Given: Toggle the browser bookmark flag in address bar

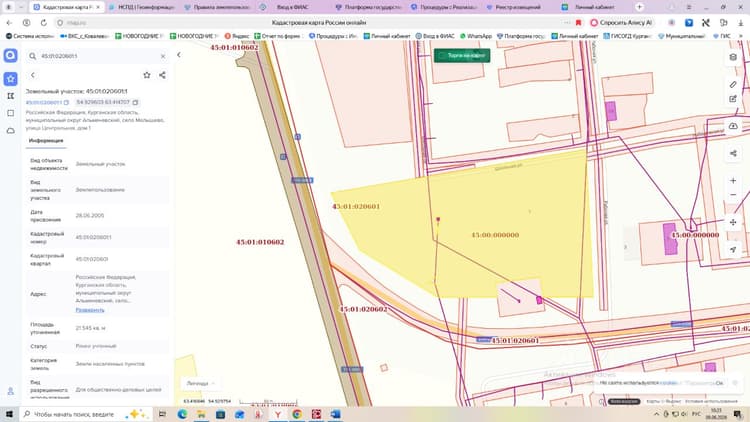Looking at the screenshot, I should (x=578, y=22).
